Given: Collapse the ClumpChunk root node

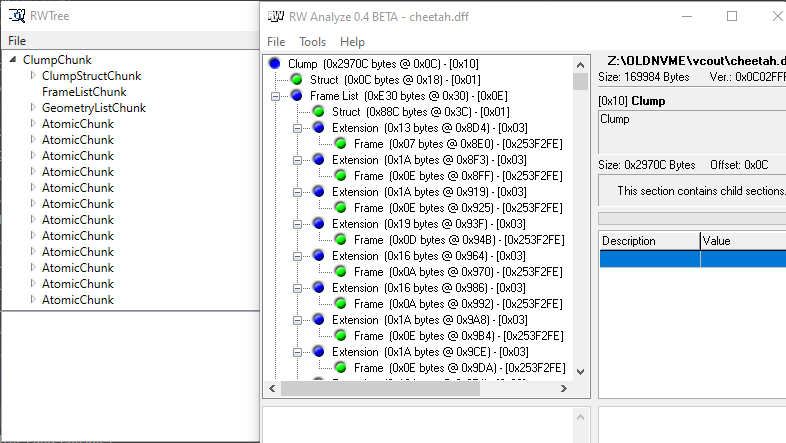Looking at the screenshot, I should point(14,60).
